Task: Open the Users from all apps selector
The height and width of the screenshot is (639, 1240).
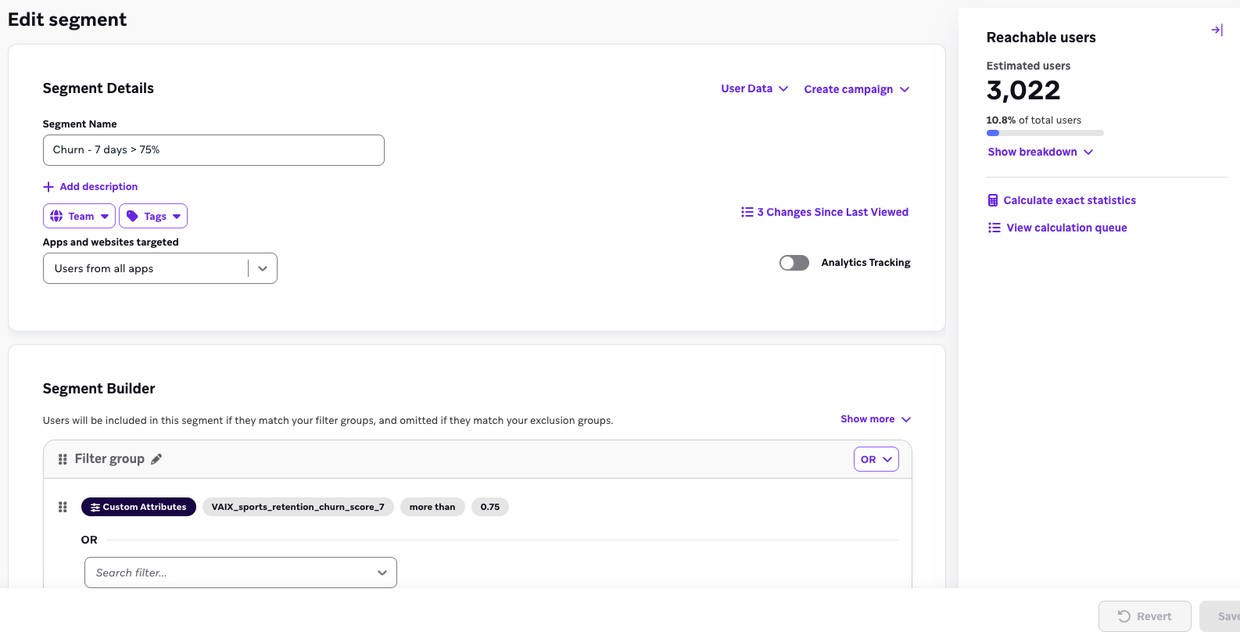Action: pos(160,268)
